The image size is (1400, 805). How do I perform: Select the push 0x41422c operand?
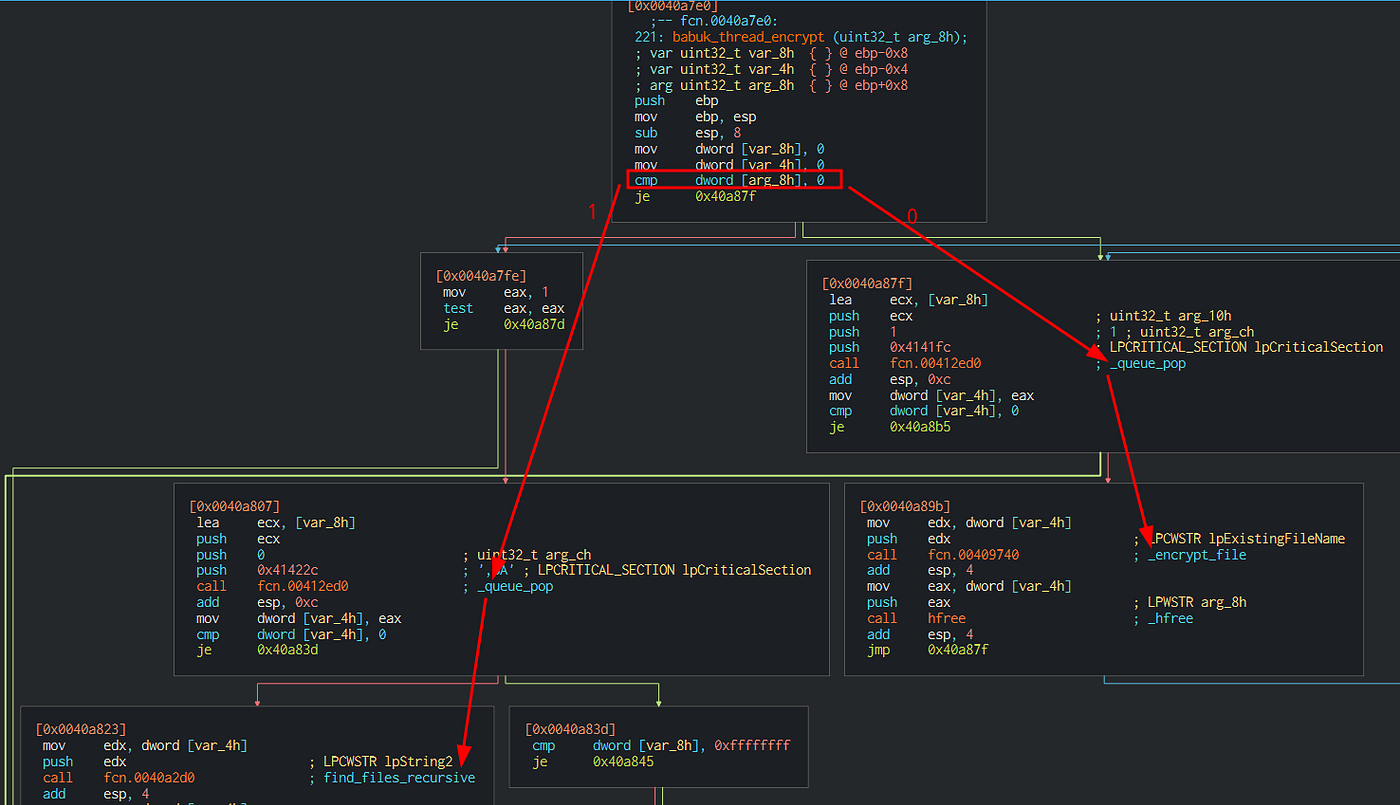289,570
